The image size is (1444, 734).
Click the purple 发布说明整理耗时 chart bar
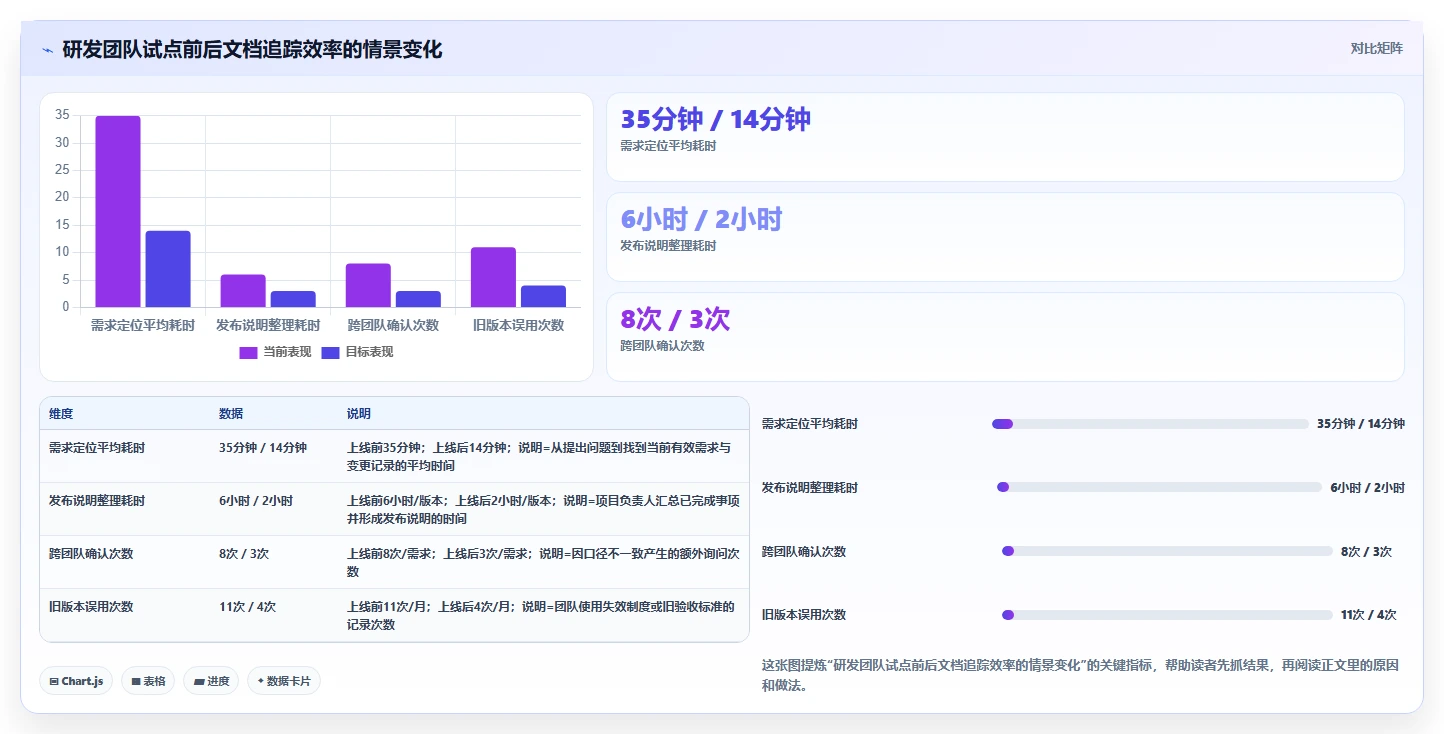click(243, 291)
